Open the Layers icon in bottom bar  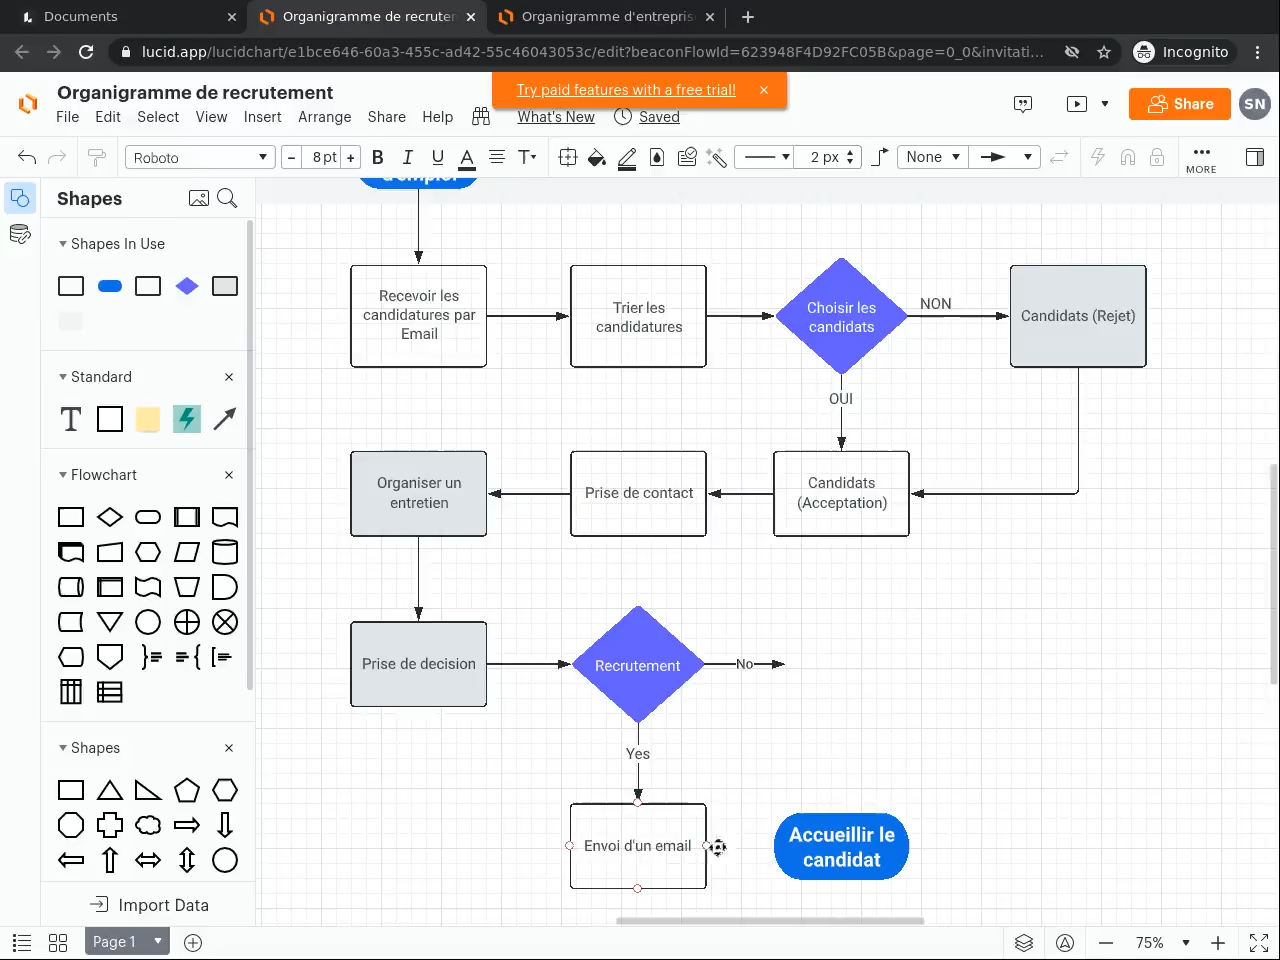tap(1023, 942)
